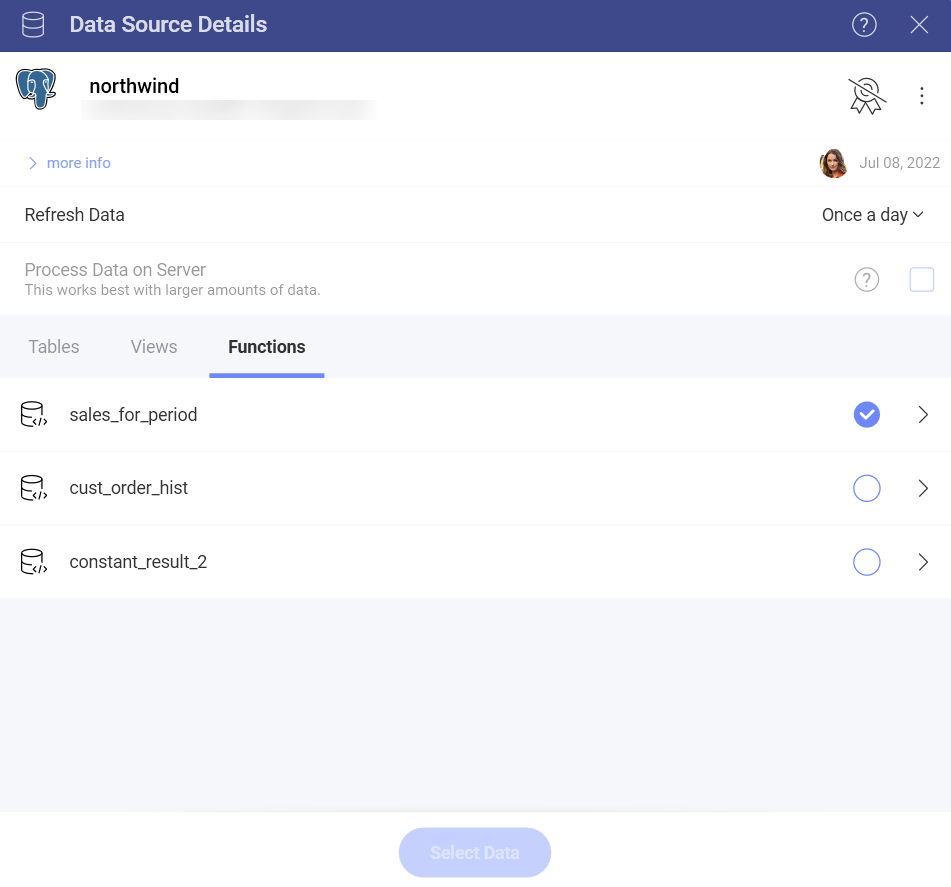Screen dimensions: 951x887
Task: Click the help icon in title bar
Action: [x=864, y=25]
